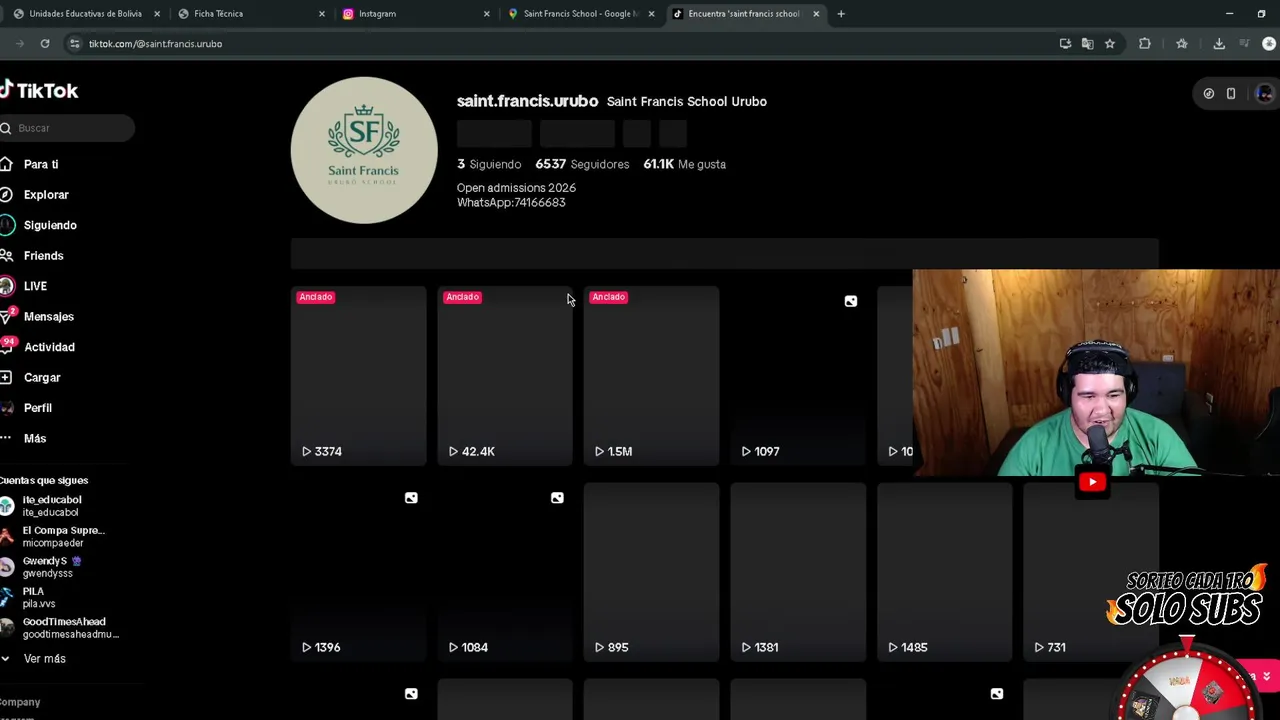This screenshot has height=720, width=1280.
Task: Click the phone app icon top right
Action: coord(1231,94)
